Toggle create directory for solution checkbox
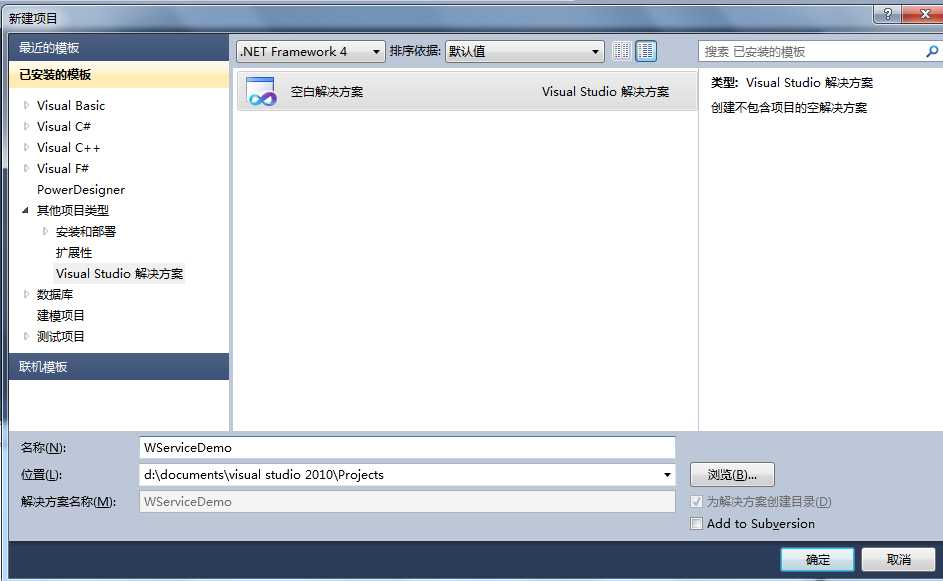 pyautogui.click(x=696, y=501)
